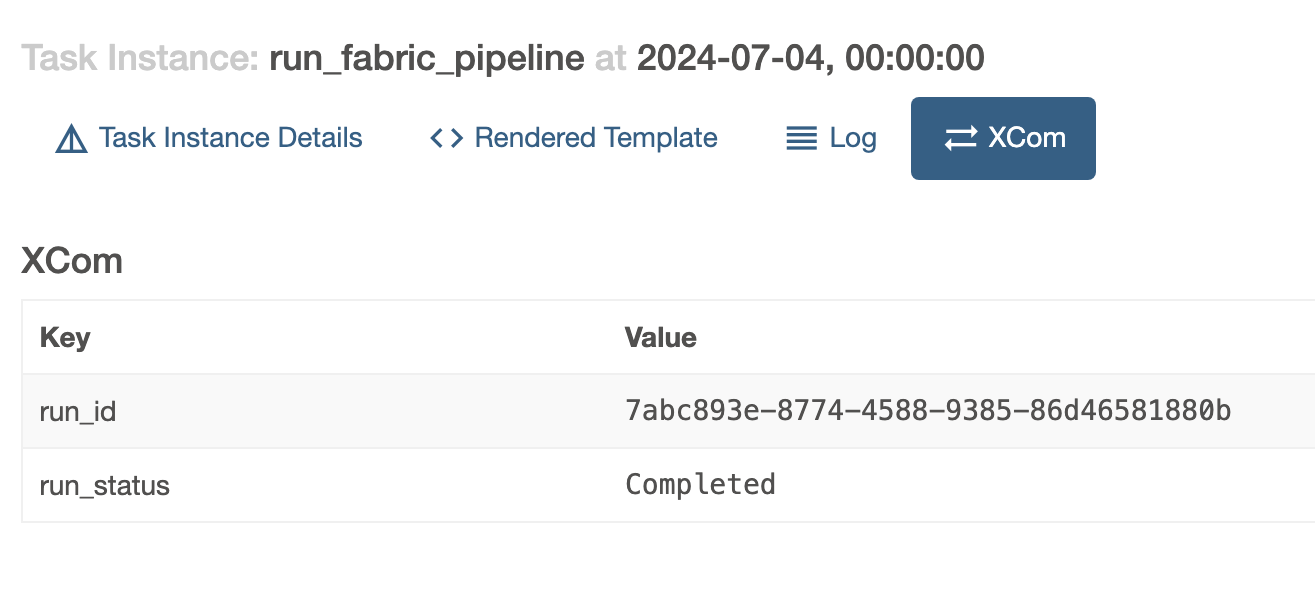1315x616 pixels.
Task: Click the lines icon next to Log
Action: click(x=802, y=138)
